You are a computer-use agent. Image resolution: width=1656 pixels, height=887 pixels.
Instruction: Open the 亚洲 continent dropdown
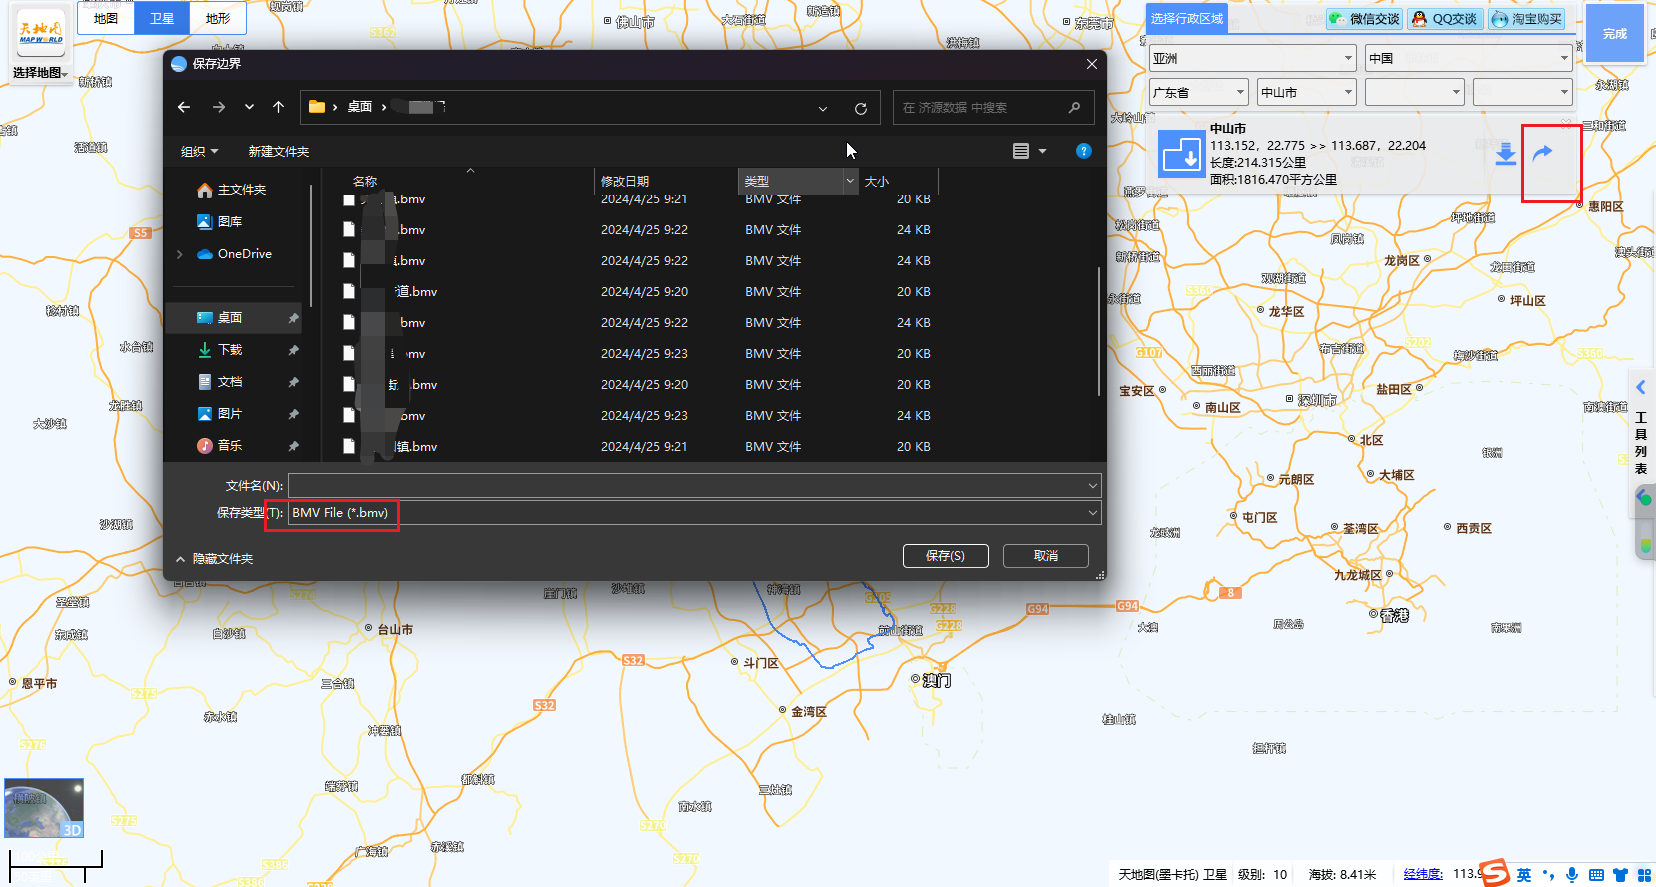[1253, 58]
